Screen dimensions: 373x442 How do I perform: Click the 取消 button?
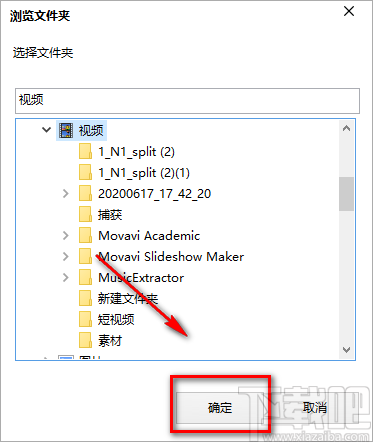(x=315, y=407)
